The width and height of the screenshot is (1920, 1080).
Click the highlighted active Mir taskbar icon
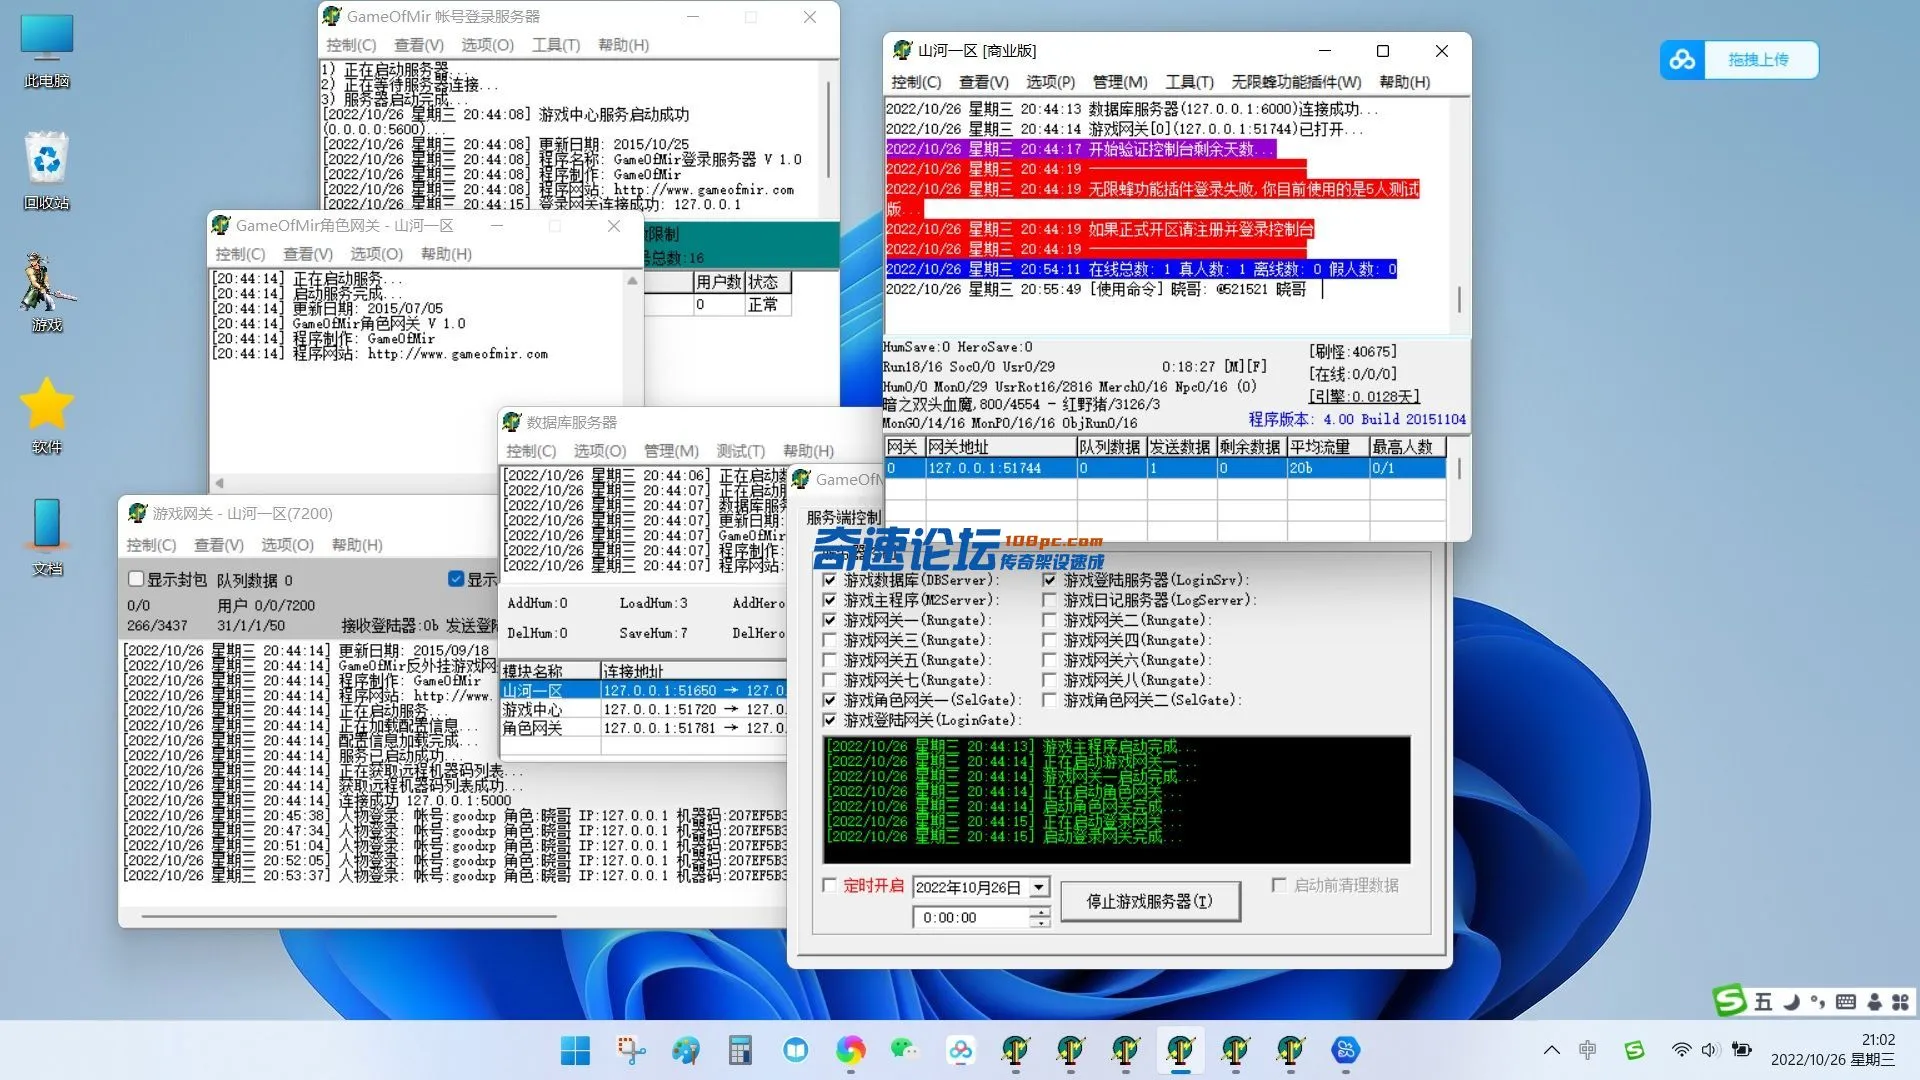coord(1180,1050)
